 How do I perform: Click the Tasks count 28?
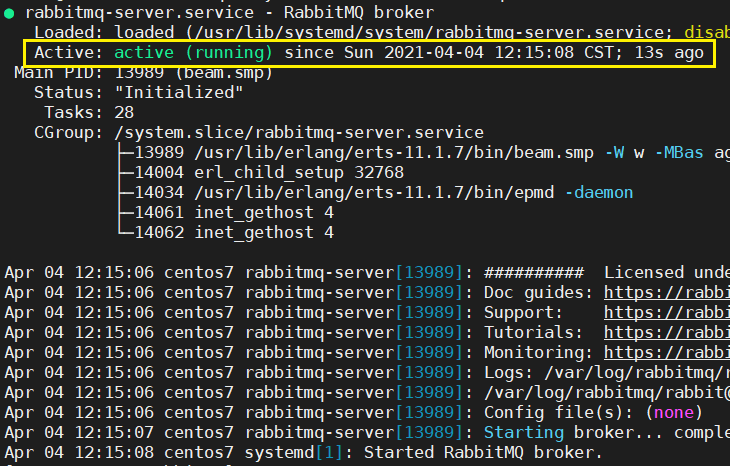point(124,112)
